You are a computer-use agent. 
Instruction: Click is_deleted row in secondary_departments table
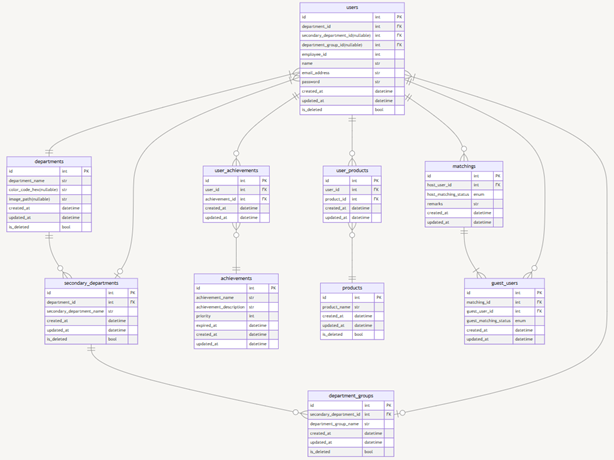click(x=91, y=339)
